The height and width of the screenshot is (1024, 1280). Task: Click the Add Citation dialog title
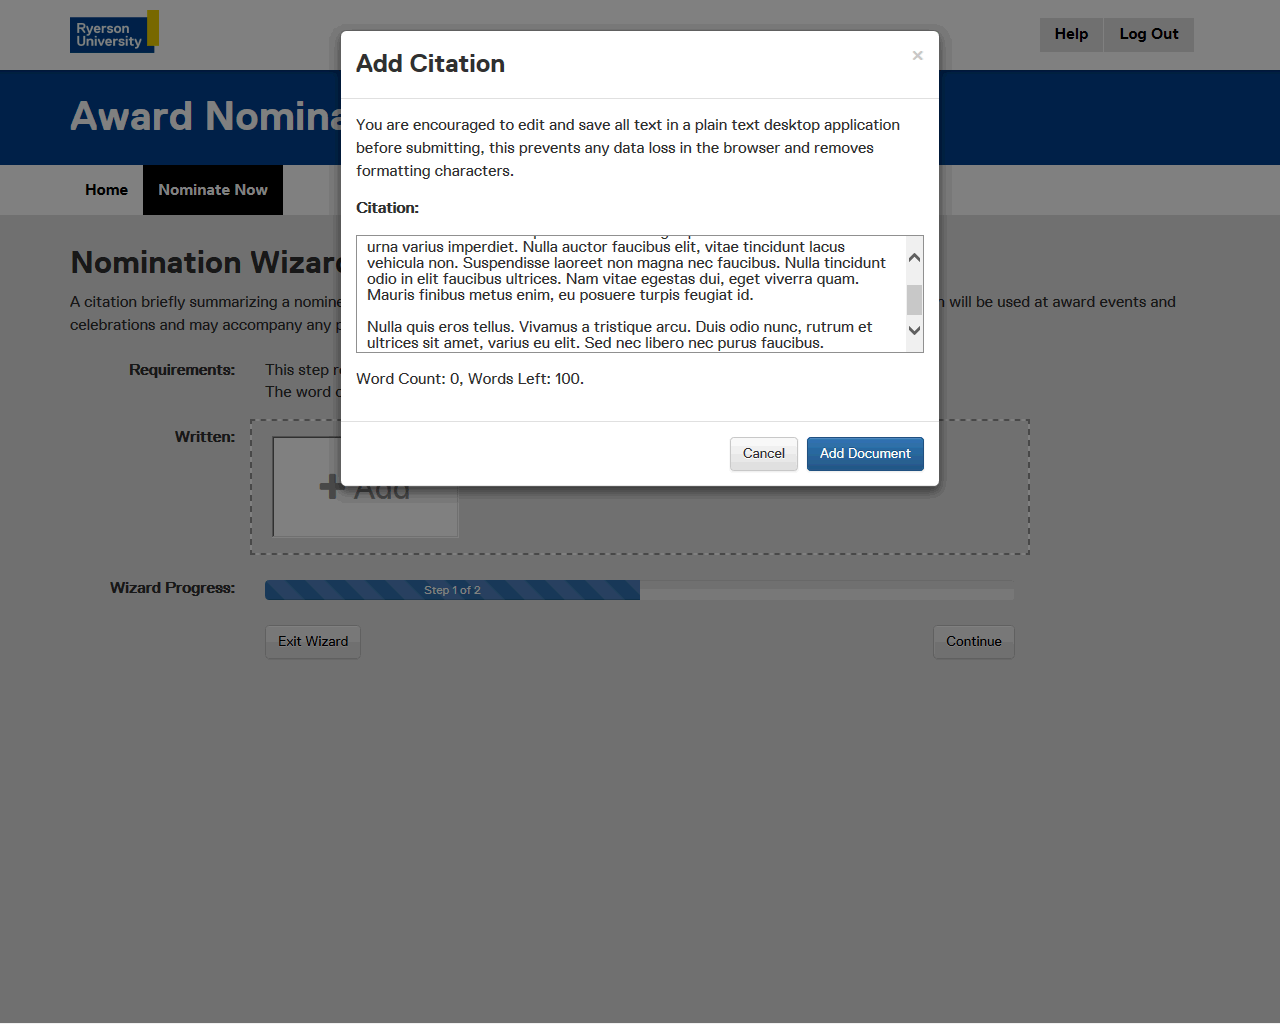[430, 64]
